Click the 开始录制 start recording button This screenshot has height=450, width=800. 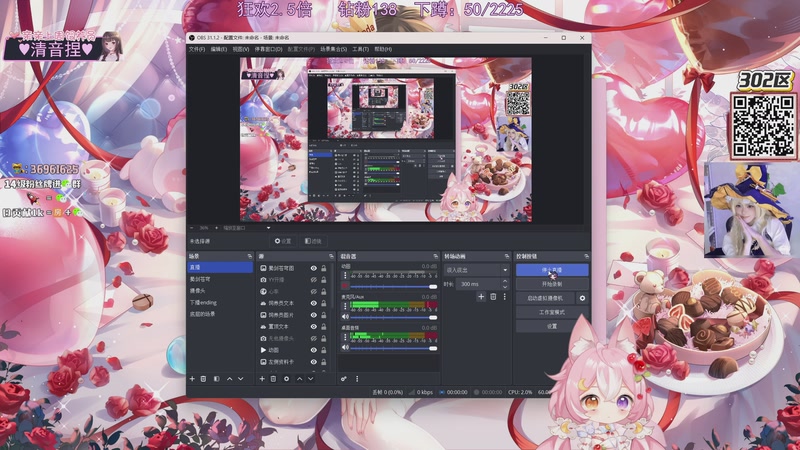coord(552,284)
